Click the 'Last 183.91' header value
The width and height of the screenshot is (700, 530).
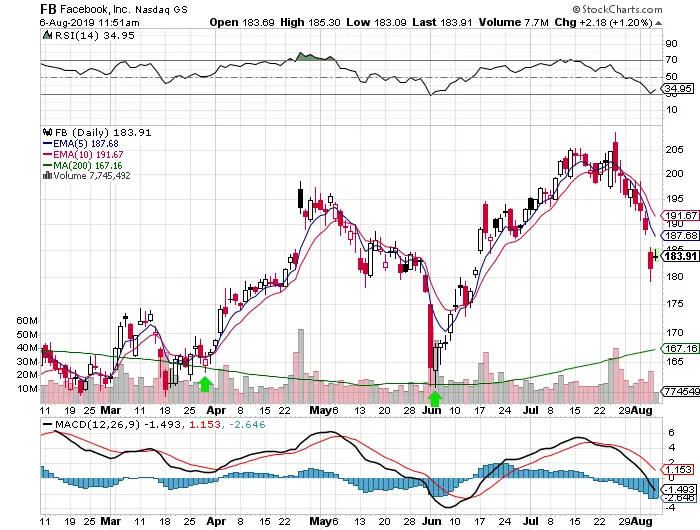tap(442, 22)
